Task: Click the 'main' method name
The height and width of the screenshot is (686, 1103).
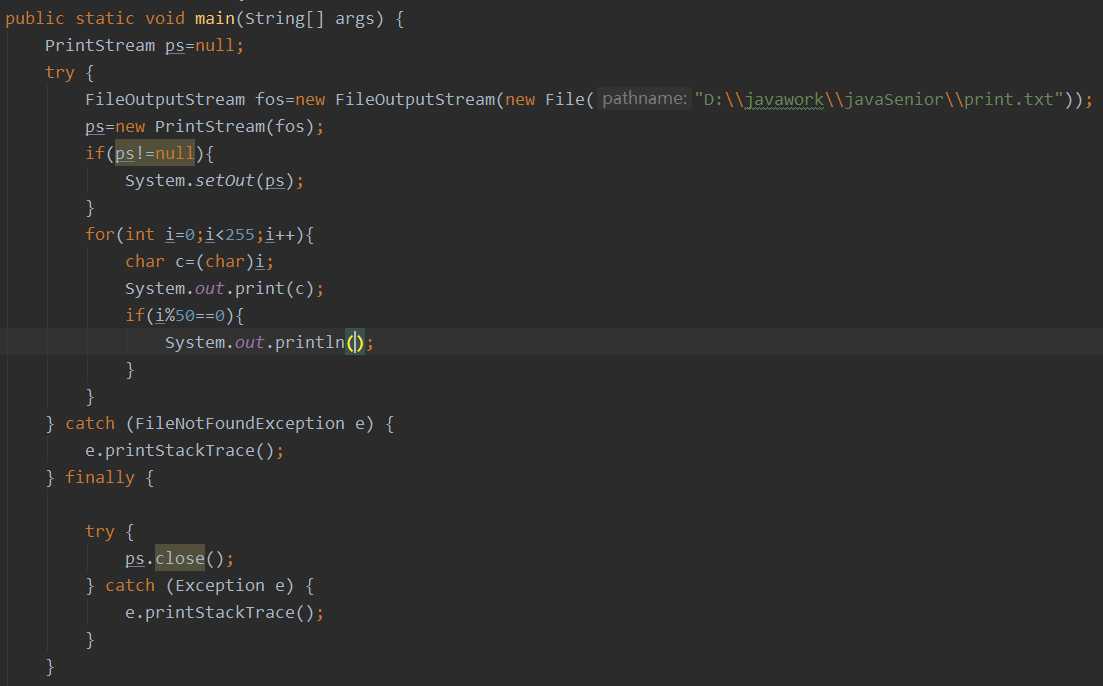Action: (x=215, y=18)
